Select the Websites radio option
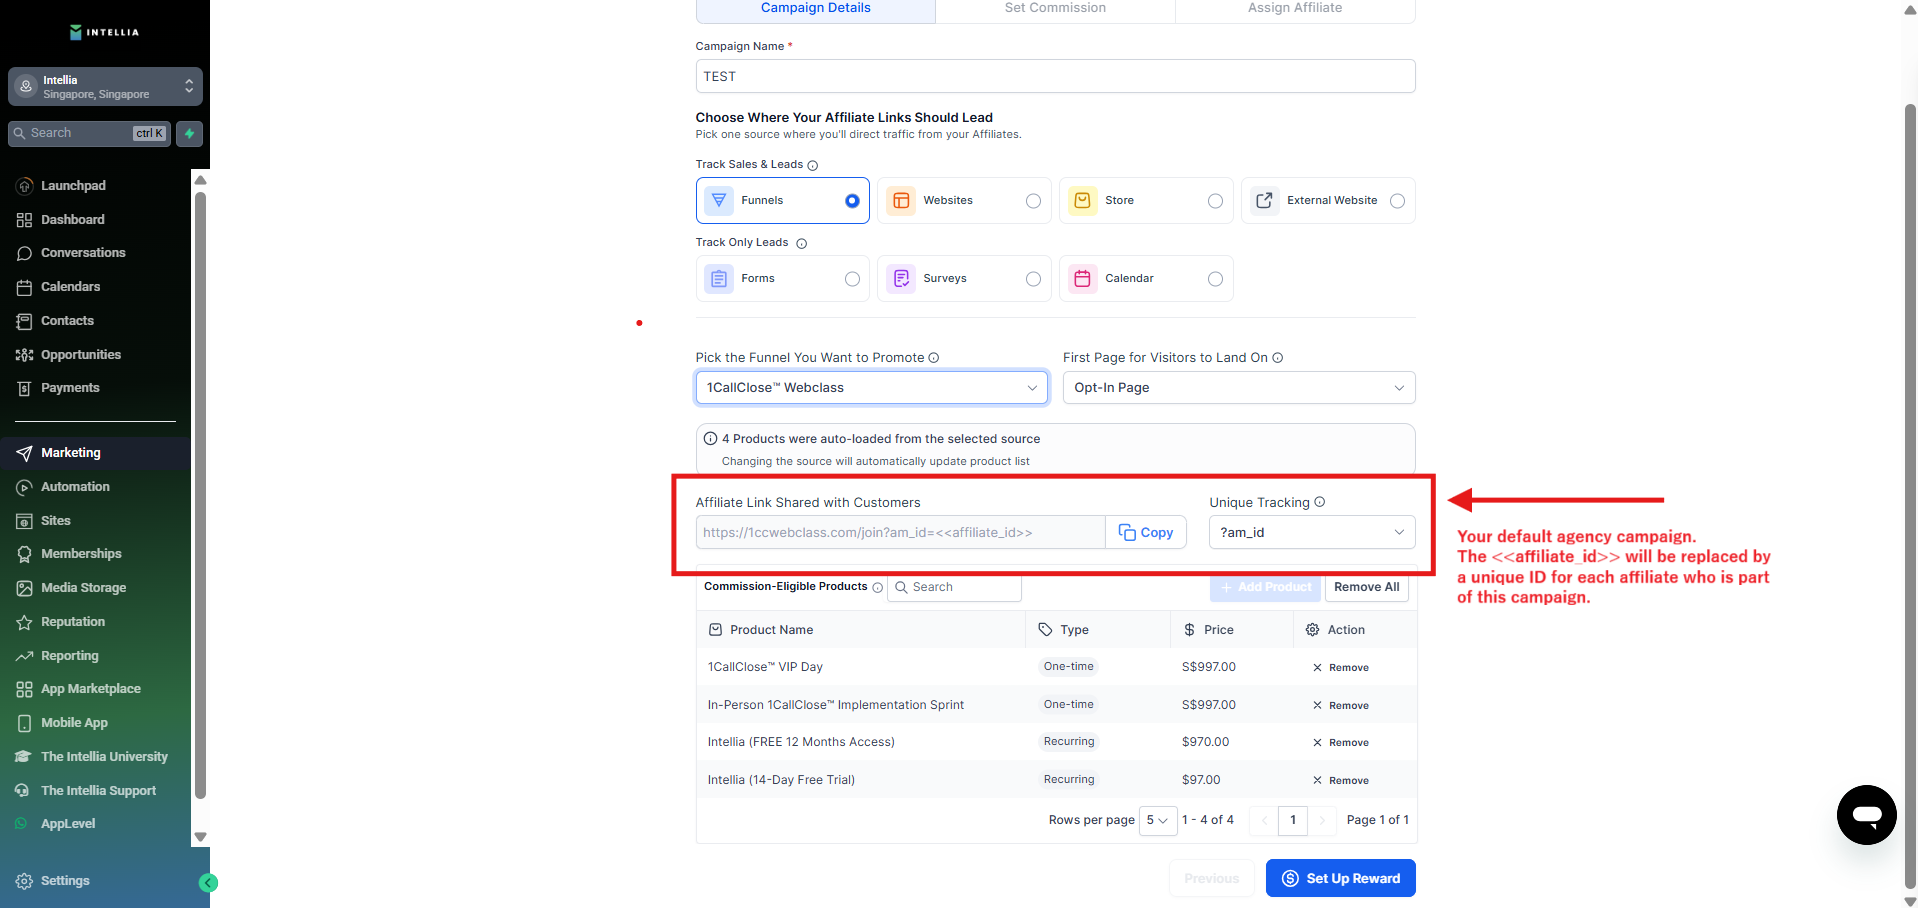This screenshot has height=908, width=1918. (1033, 201)
